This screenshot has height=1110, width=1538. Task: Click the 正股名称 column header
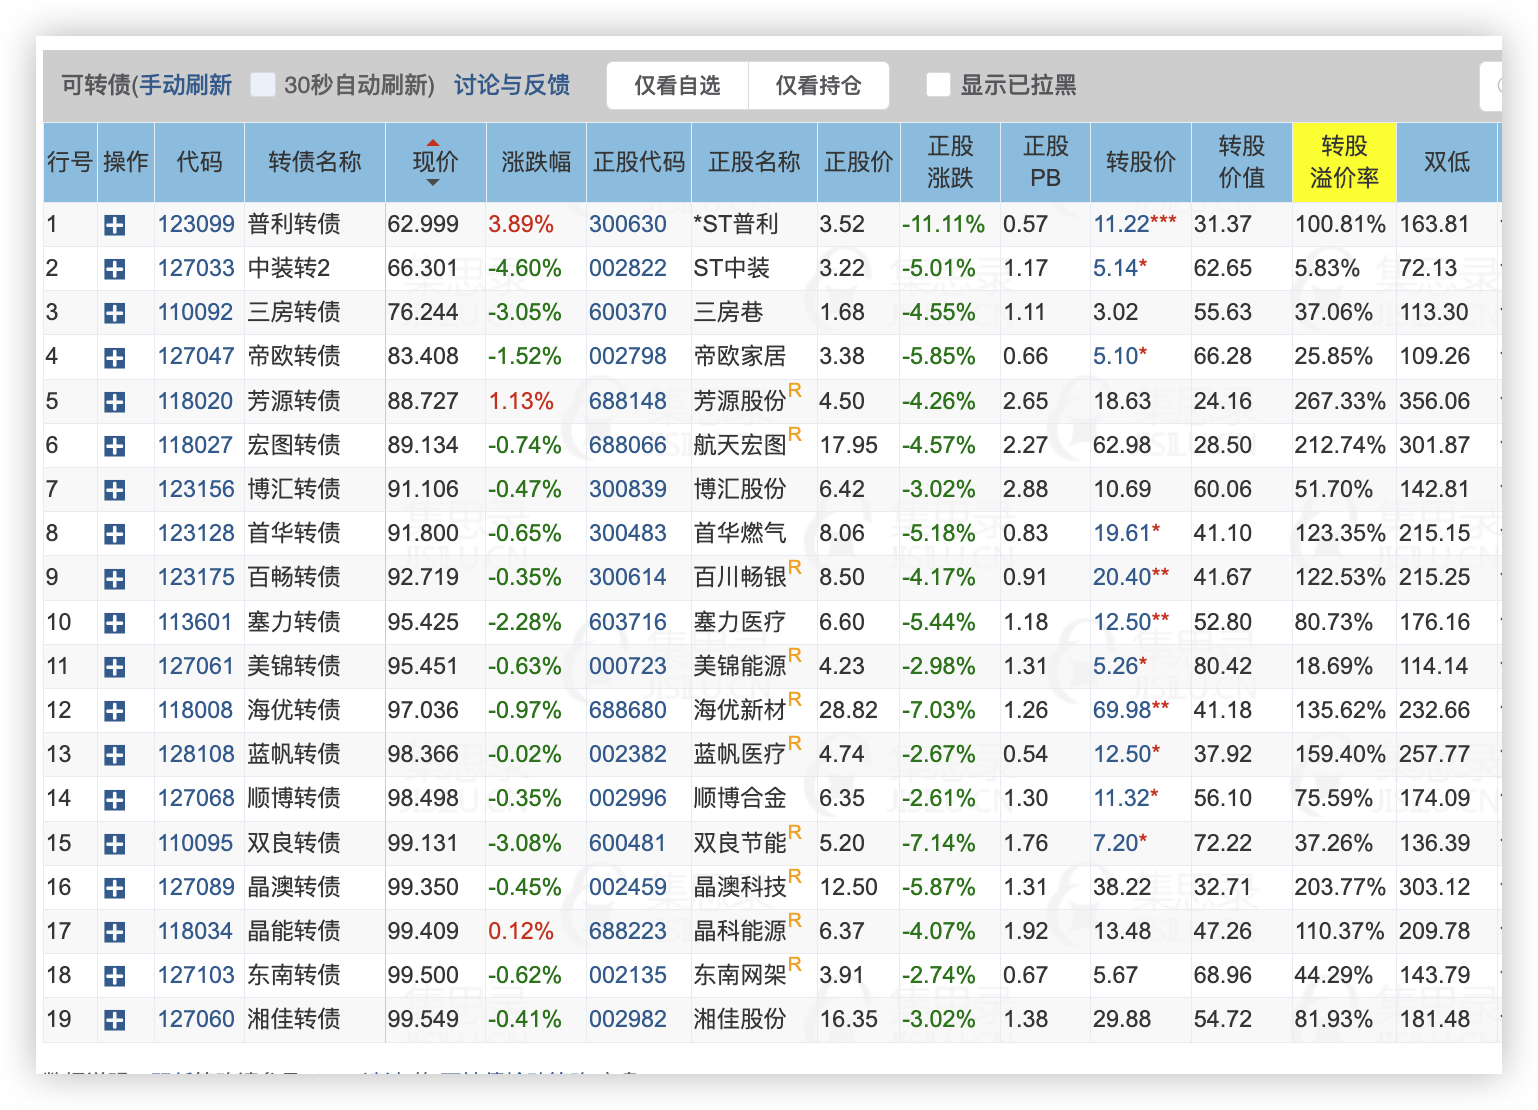[x=754, y=162]
